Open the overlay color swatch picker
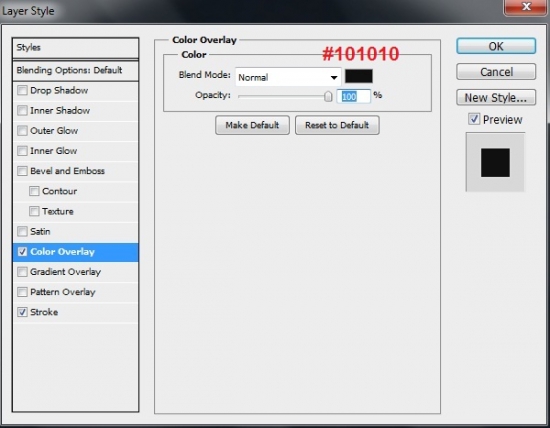The width and height of the screenshot is (550, 428). pyautogui.click(x=358, y=76)
